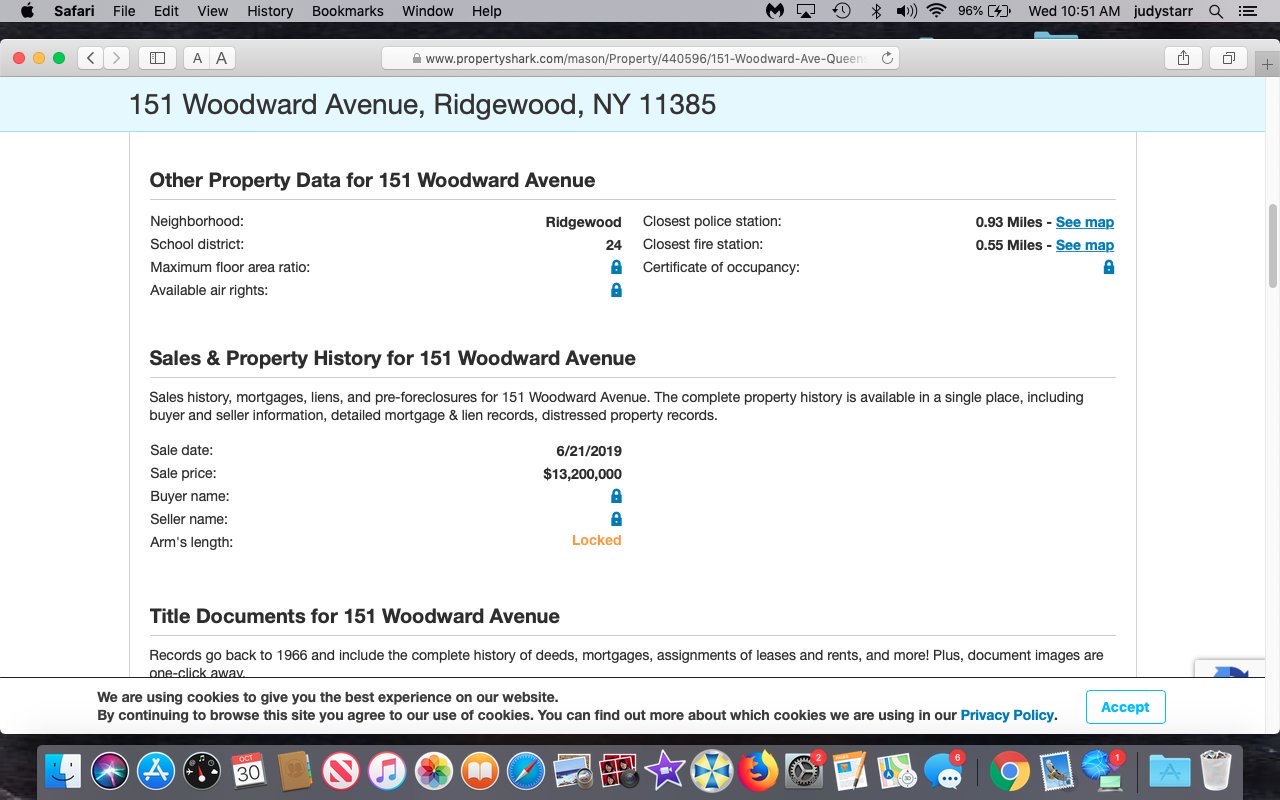Image resolution: width=1280 pixels, height=800 pixels.
Task: Open the Safari Share button
Action: pos(1183,58)
